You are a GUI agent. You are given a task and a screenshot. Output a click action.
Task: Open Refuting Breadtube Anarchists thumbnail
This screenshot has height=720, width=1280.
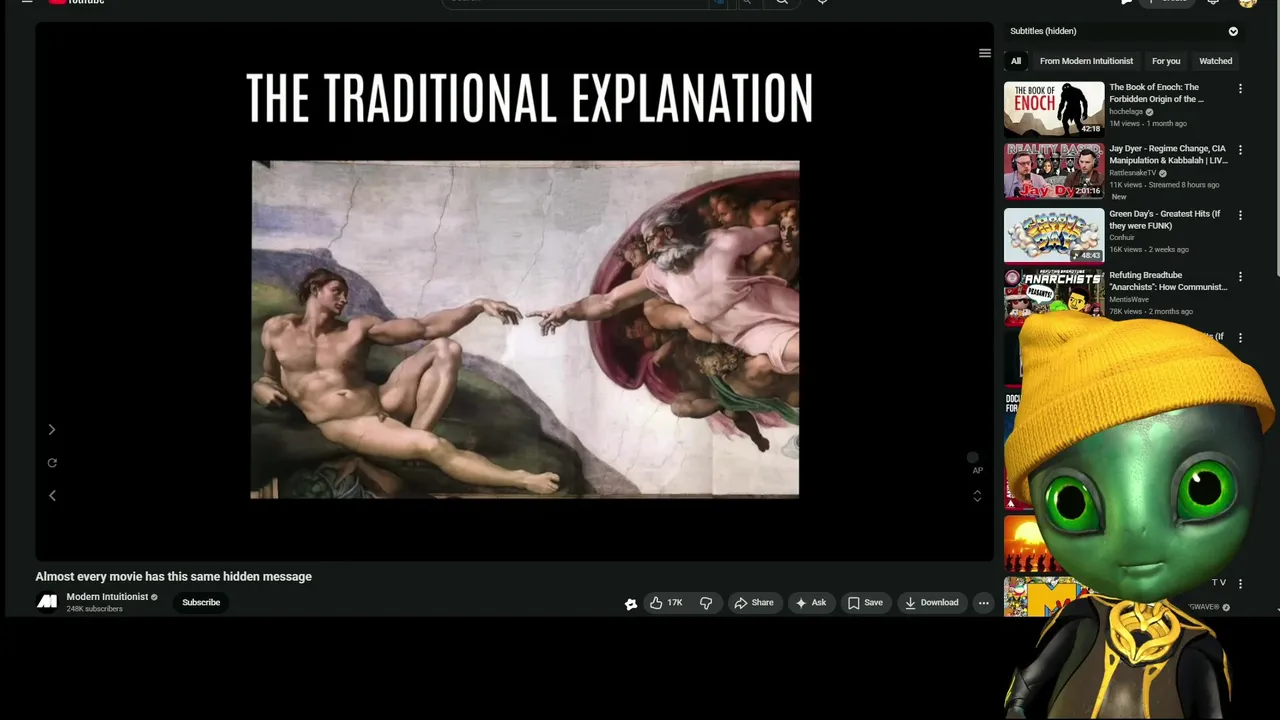1054,296
